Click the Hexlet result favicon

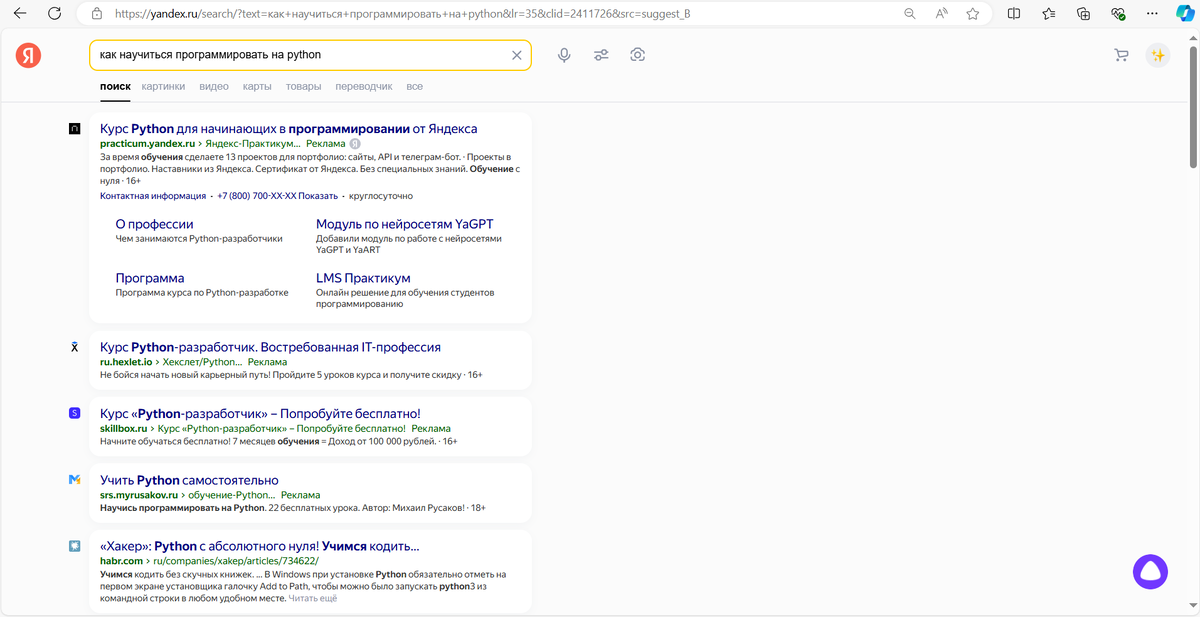tap(74, 347)
